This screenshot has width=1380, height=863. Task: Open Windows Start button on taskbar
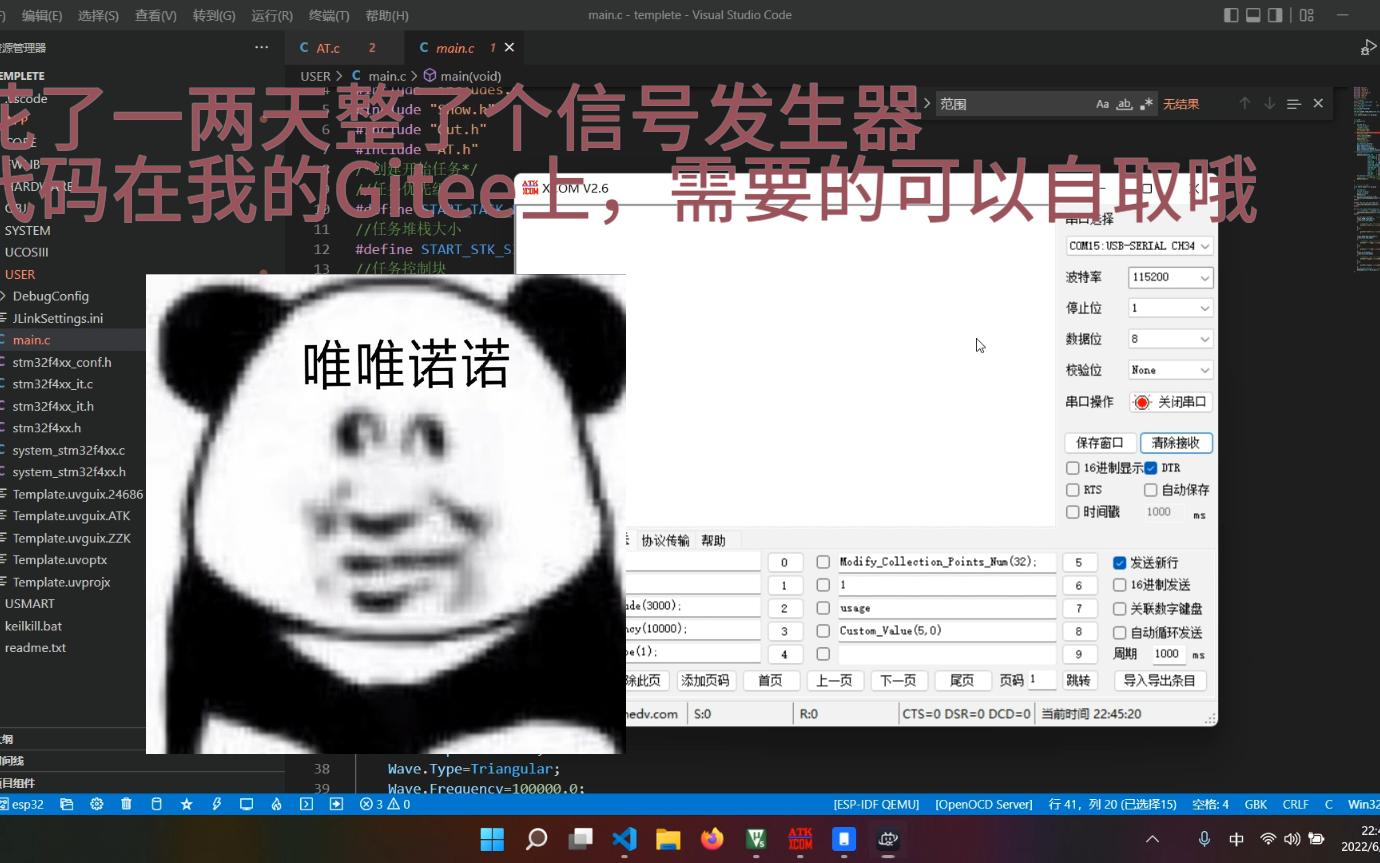(x=492, y=838)
